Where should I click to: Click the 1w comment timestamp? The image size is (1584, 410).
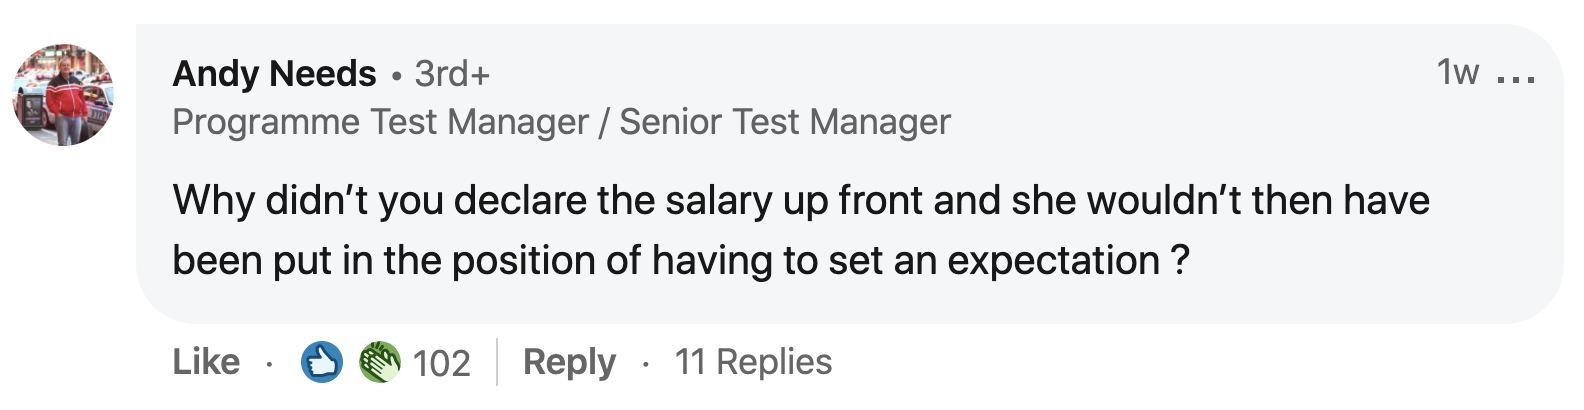click(x=1457, y=72)
